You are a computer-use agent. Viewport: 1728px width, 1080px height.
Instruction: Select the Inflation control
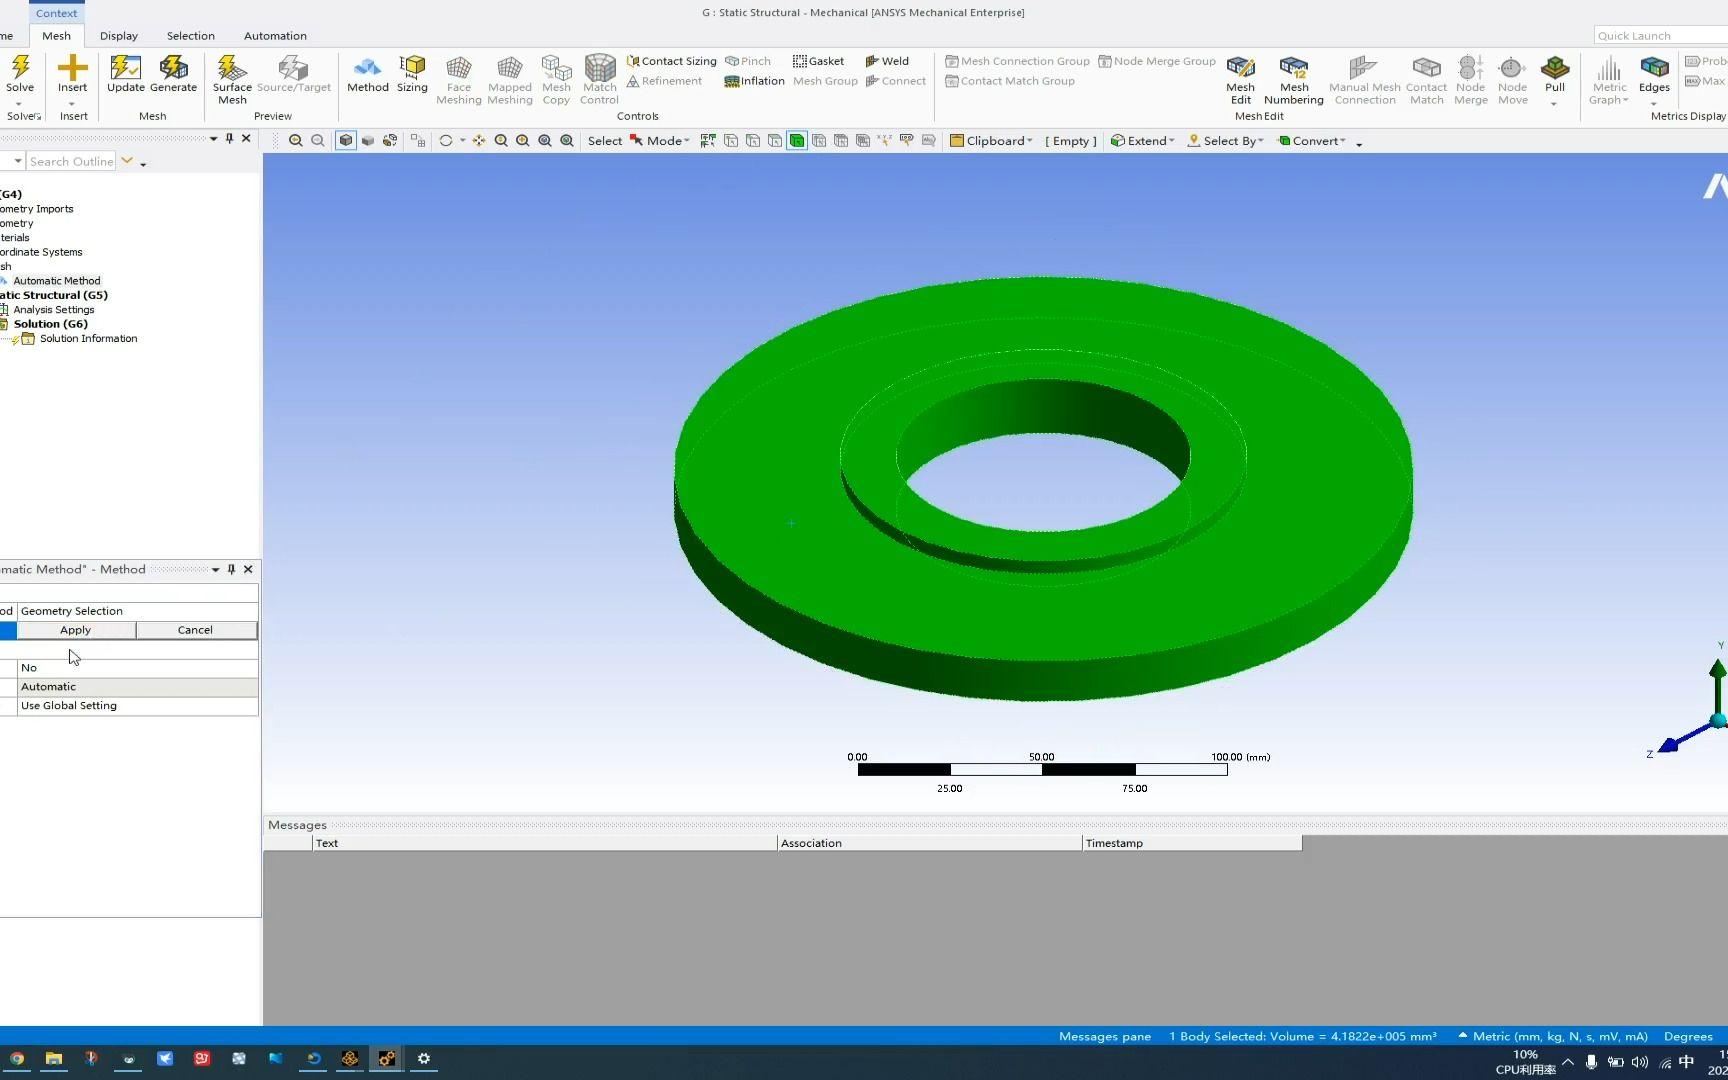[754, 81]
